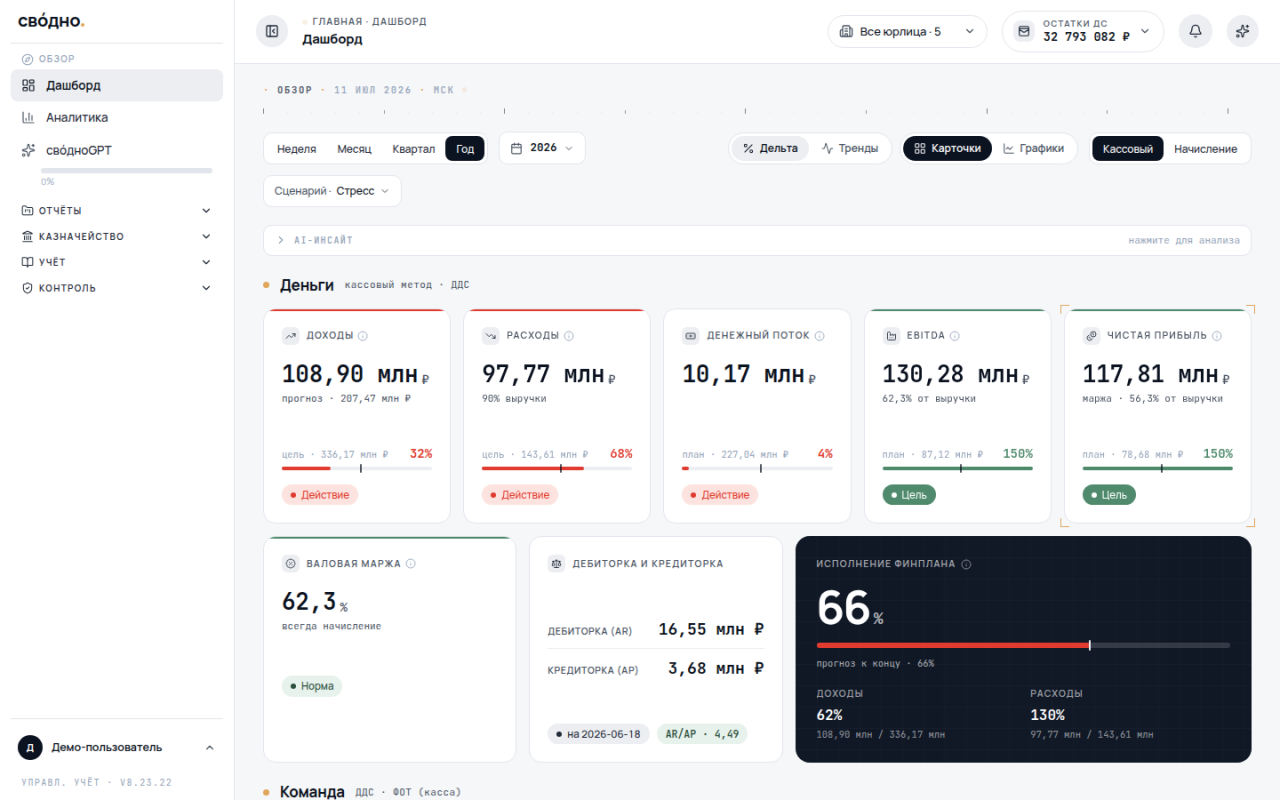Open the Все юрлица entity dropdown
This screenshot has height=800, width=1280.
click(x=907, y=31)
